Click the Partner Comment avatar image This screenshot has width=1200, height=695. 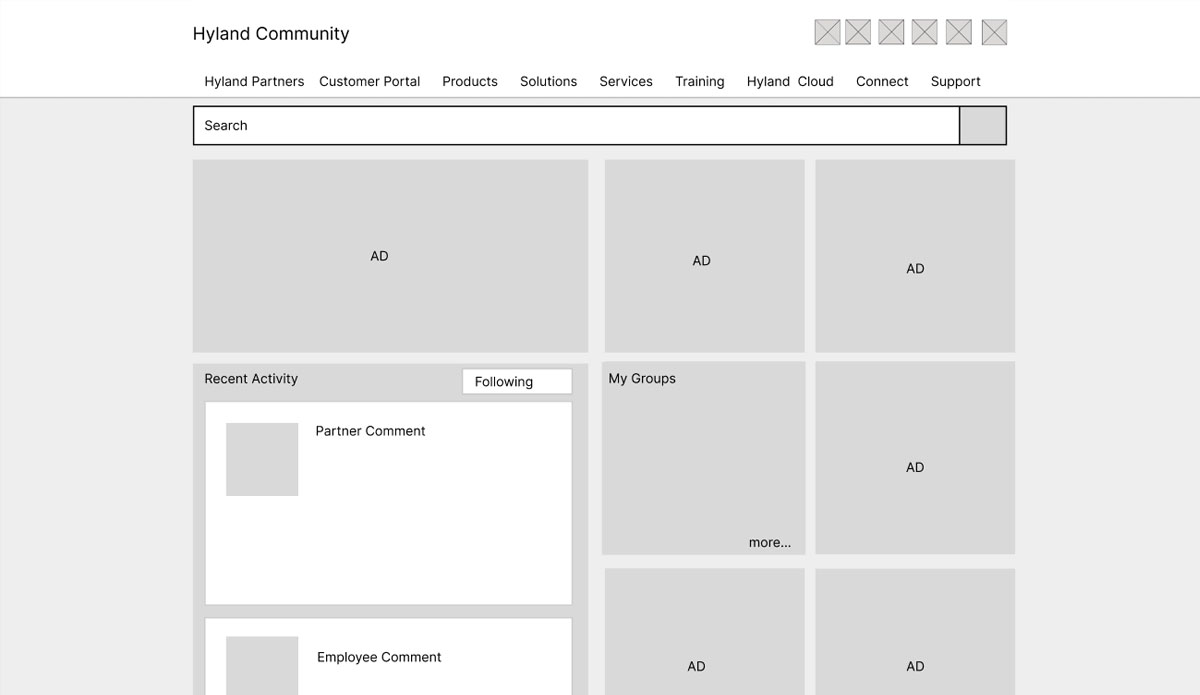pos(261,458)
